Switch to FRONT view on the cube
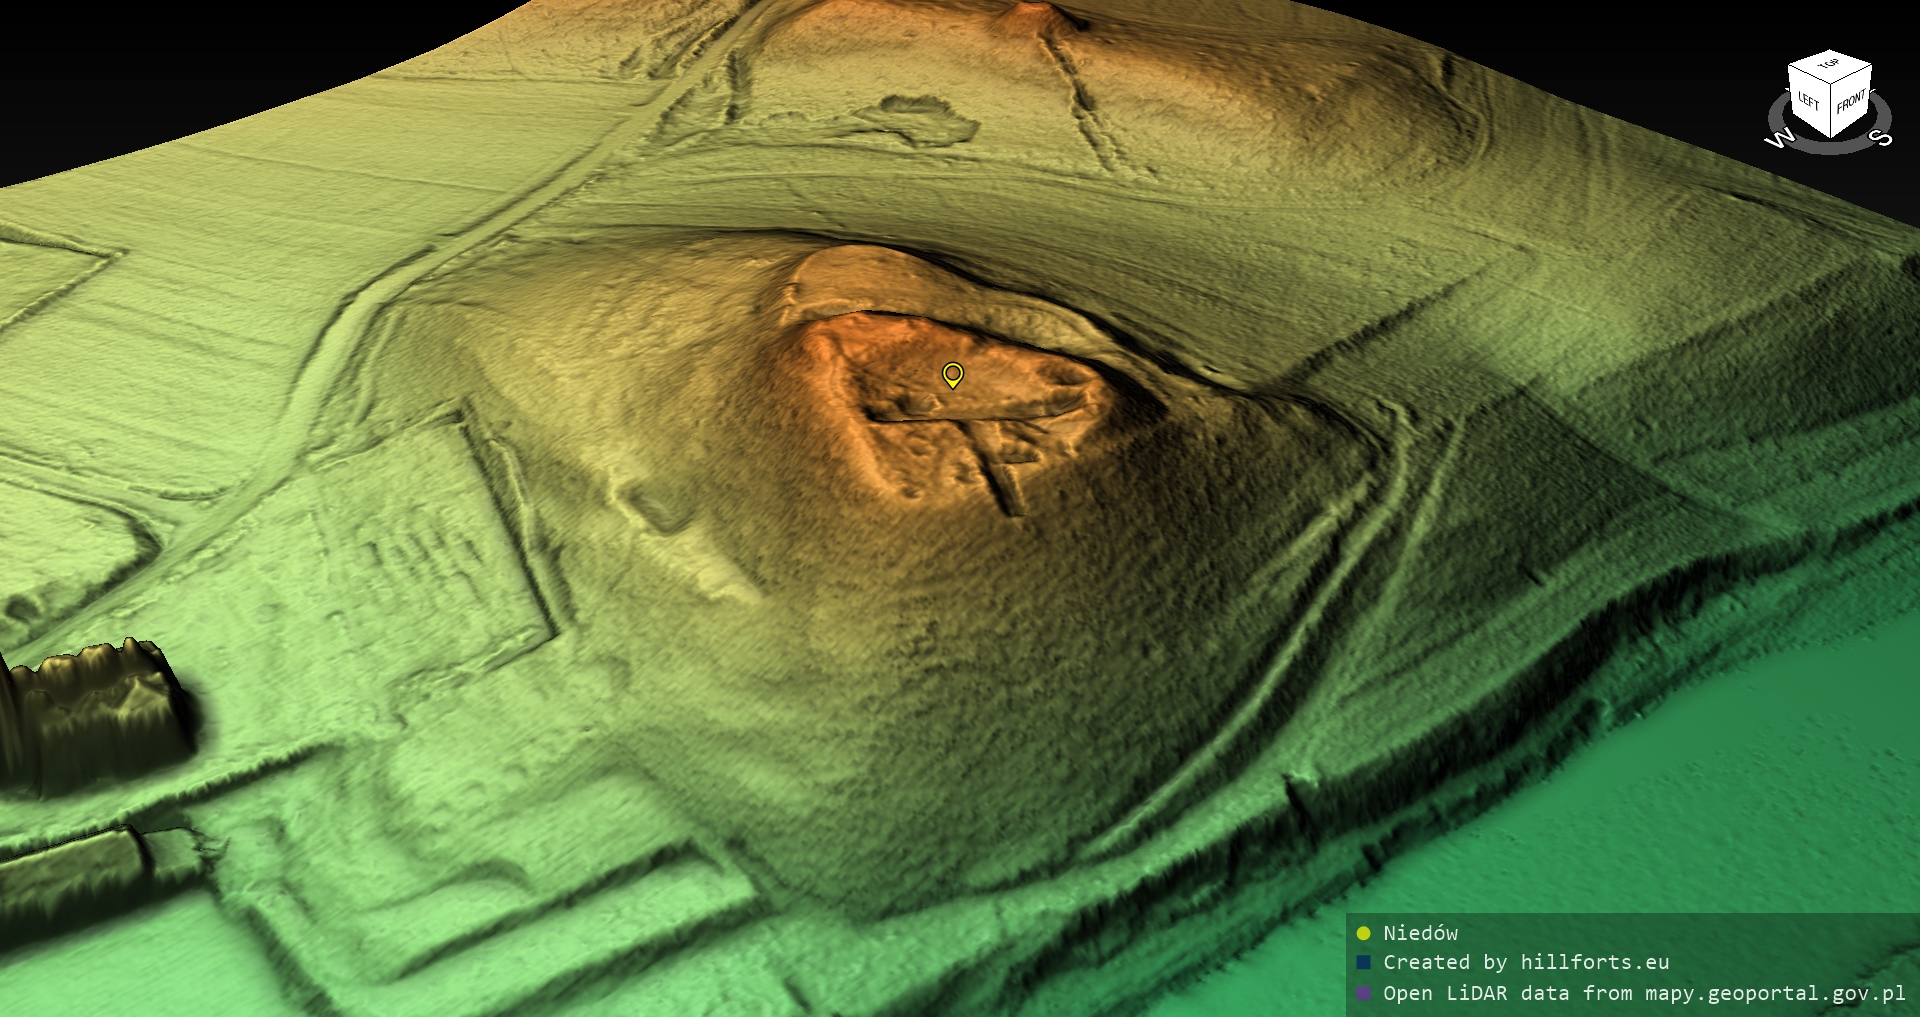Screen dimensions: 1920x1017 point(1851,101)
